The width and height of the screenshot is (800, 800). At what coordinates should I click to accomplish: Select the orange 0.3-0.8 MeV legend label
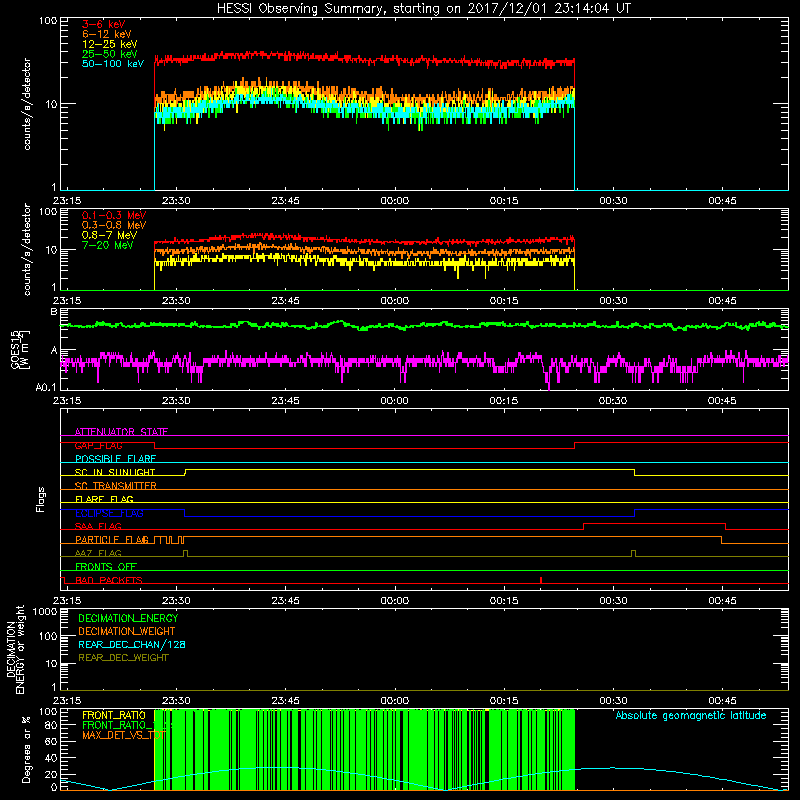click(114, 226)
